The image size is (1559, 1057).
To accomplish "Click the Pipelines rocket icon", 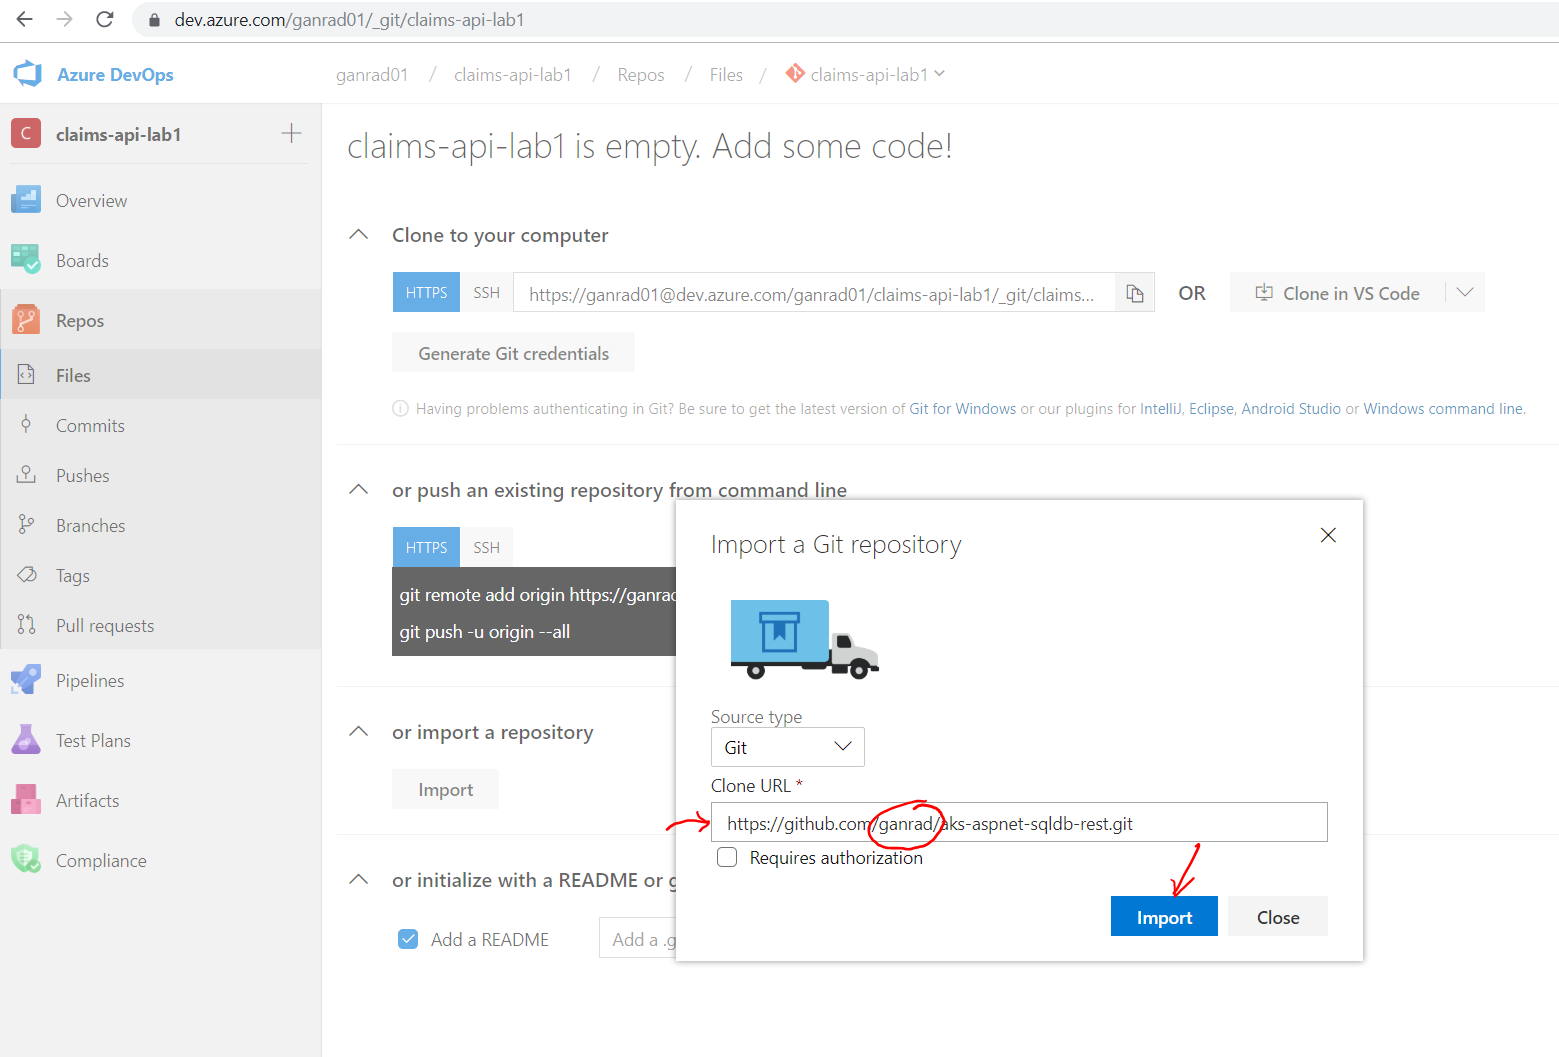I will (26, 679).
